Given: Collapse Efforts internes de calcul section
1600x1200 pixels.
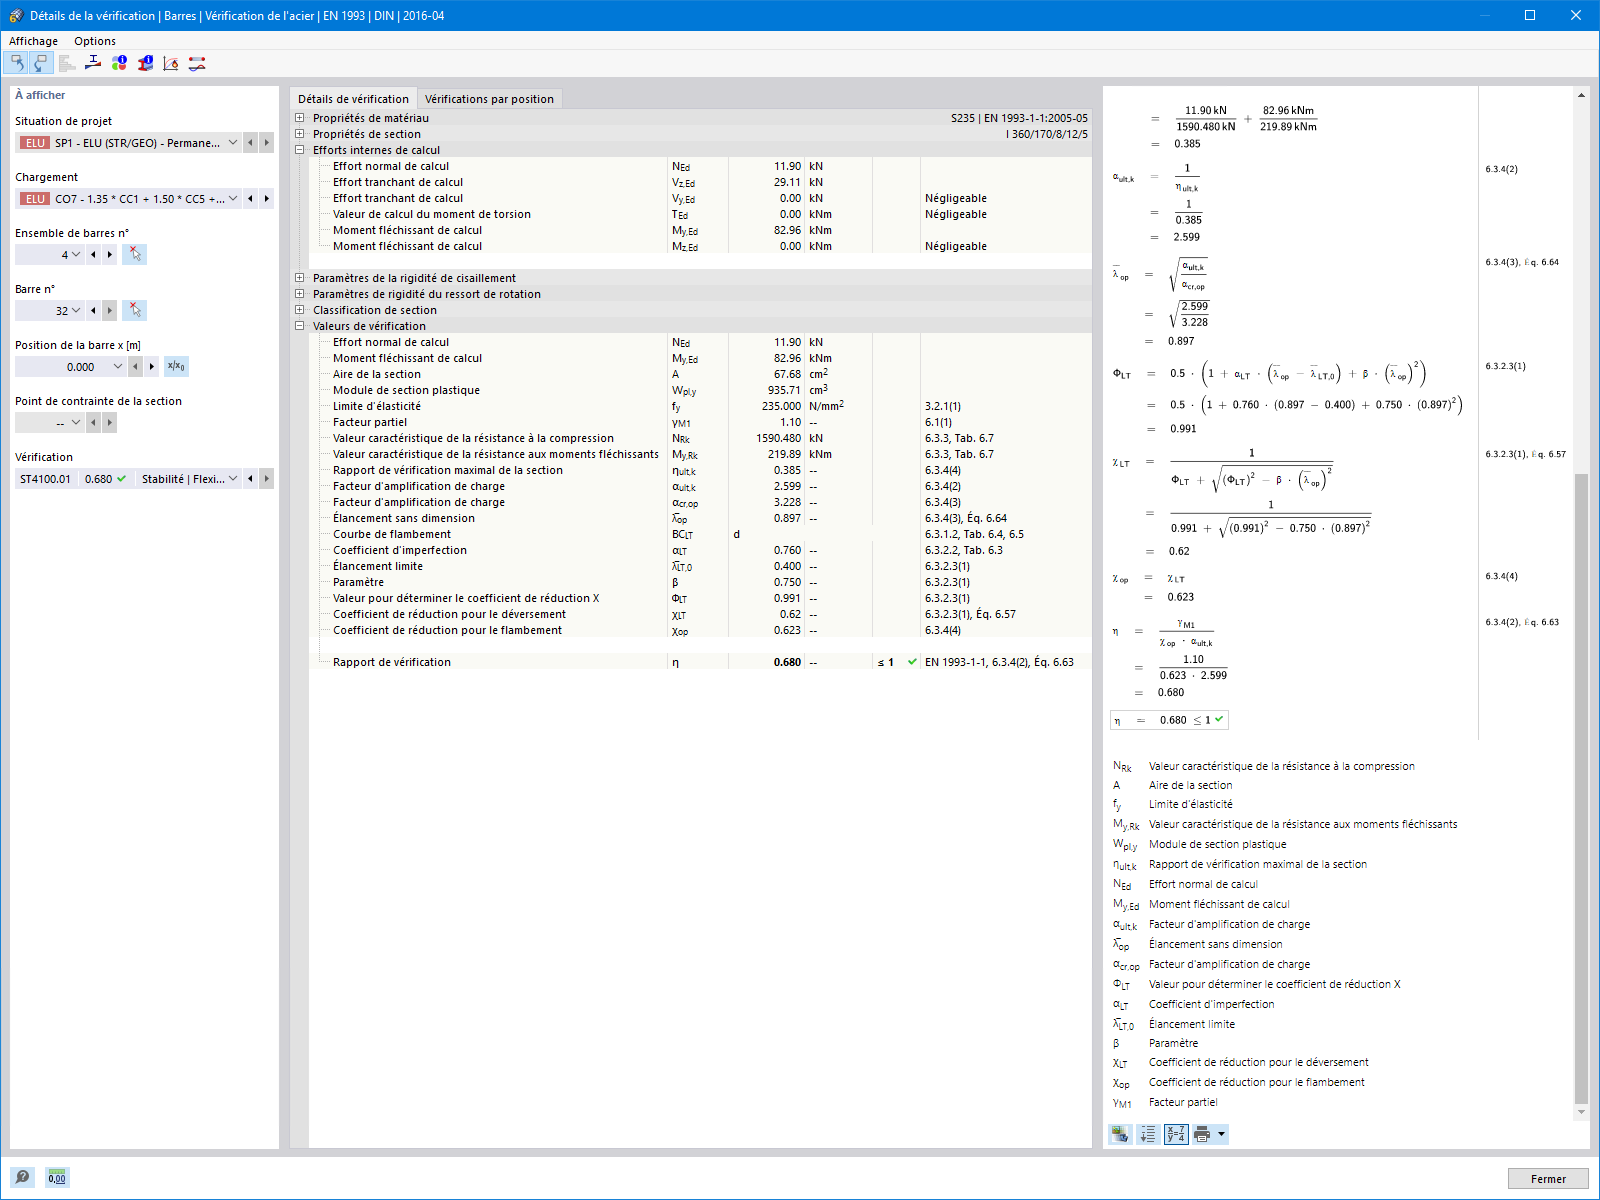Looking at the screenshot, I should 299,150.
